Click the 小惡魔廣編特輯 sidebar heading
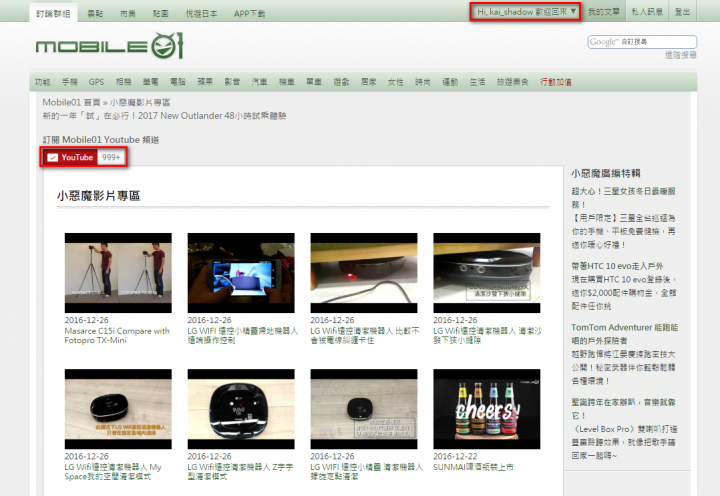This screenshot has width=720, height=496. click(x=606, y=173)
